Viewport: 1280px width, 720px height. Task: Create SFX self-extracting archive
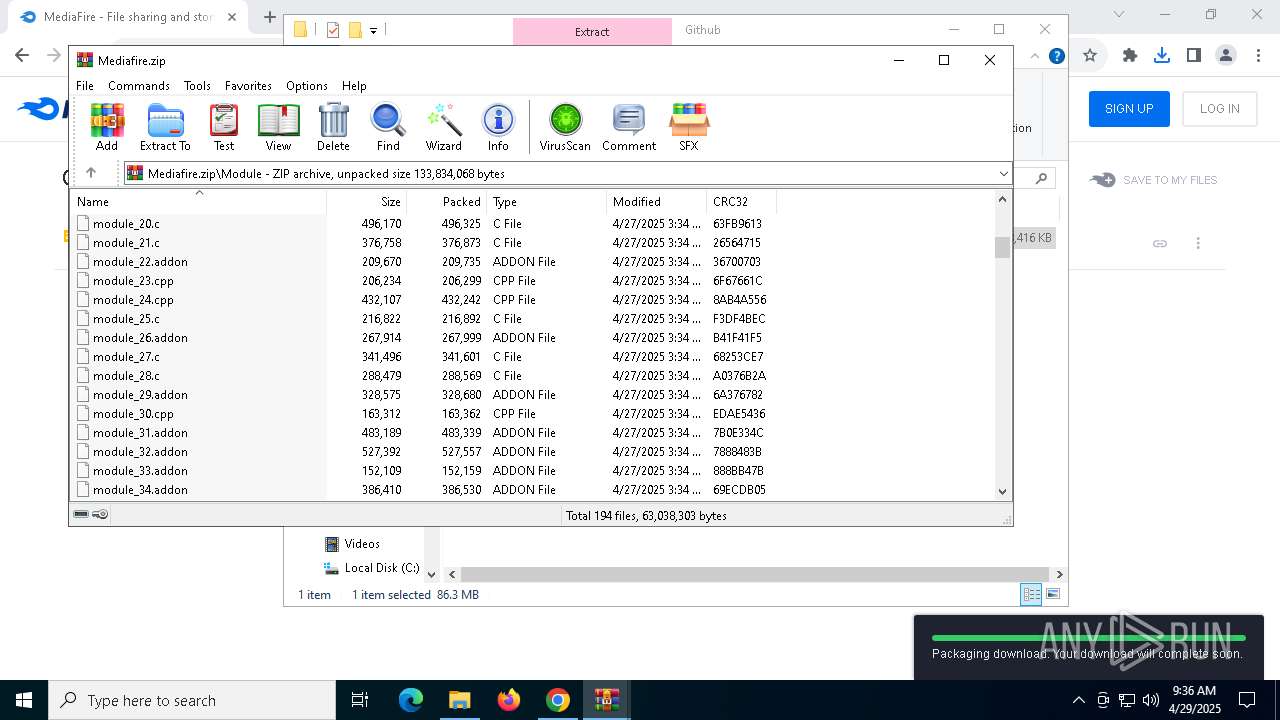[x=689, y=127]
